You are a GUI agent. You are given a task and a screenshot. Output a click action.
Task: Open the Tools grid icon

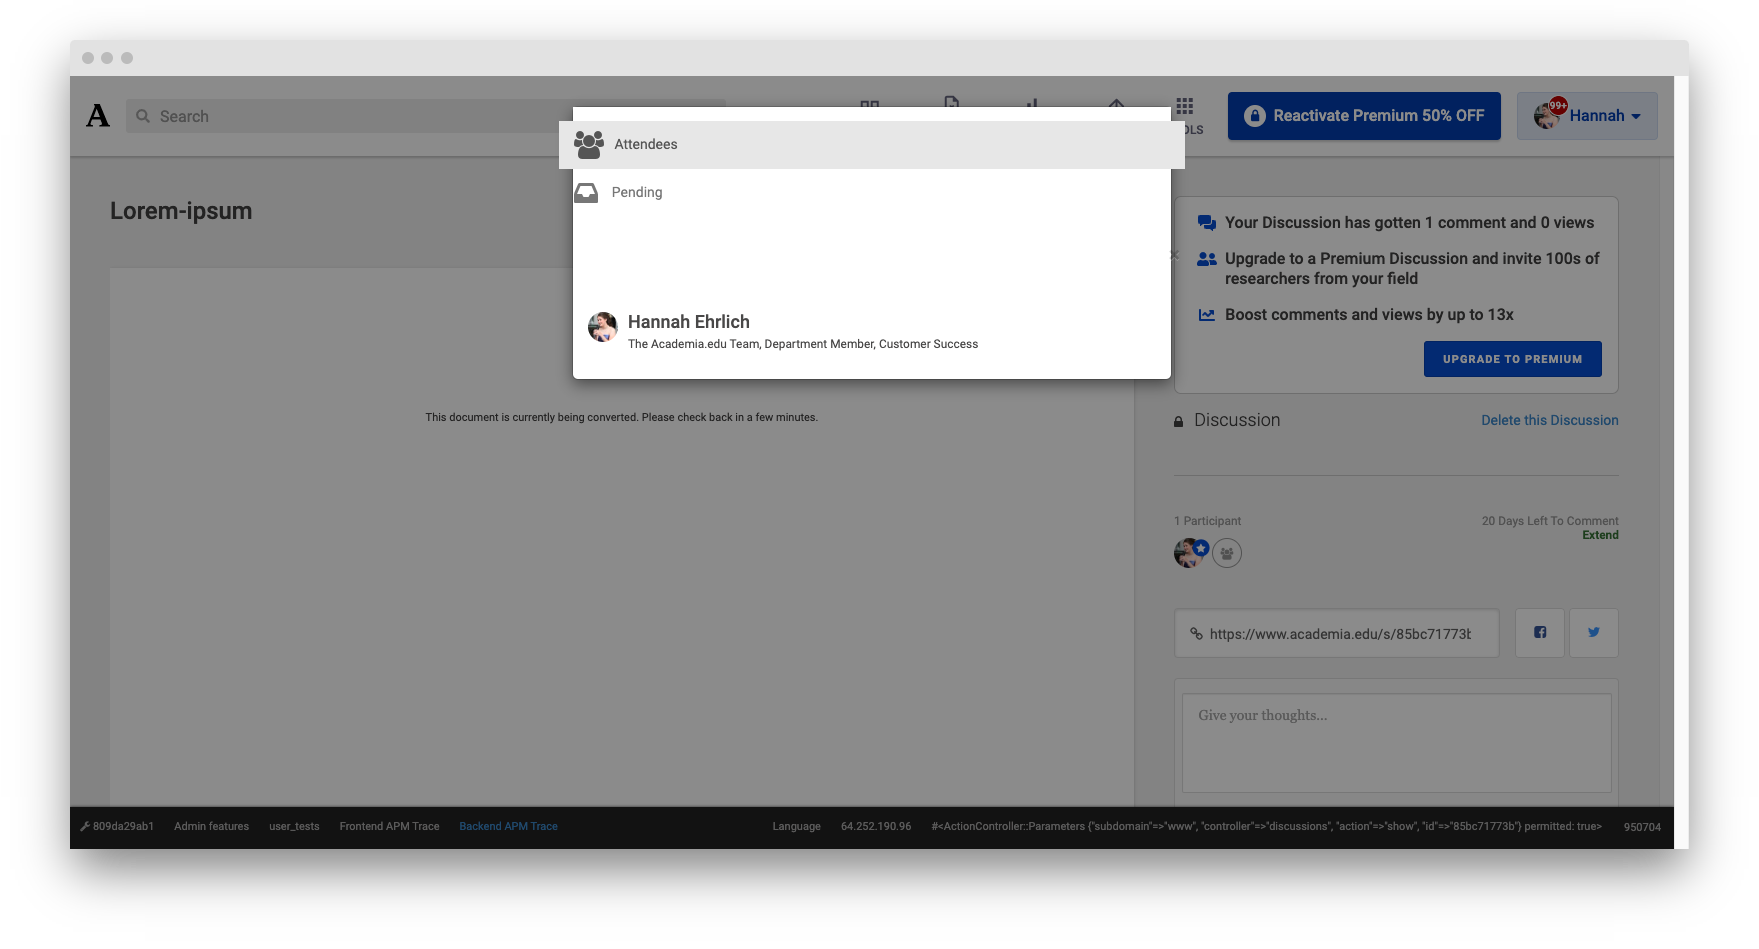pos(1185,106)
